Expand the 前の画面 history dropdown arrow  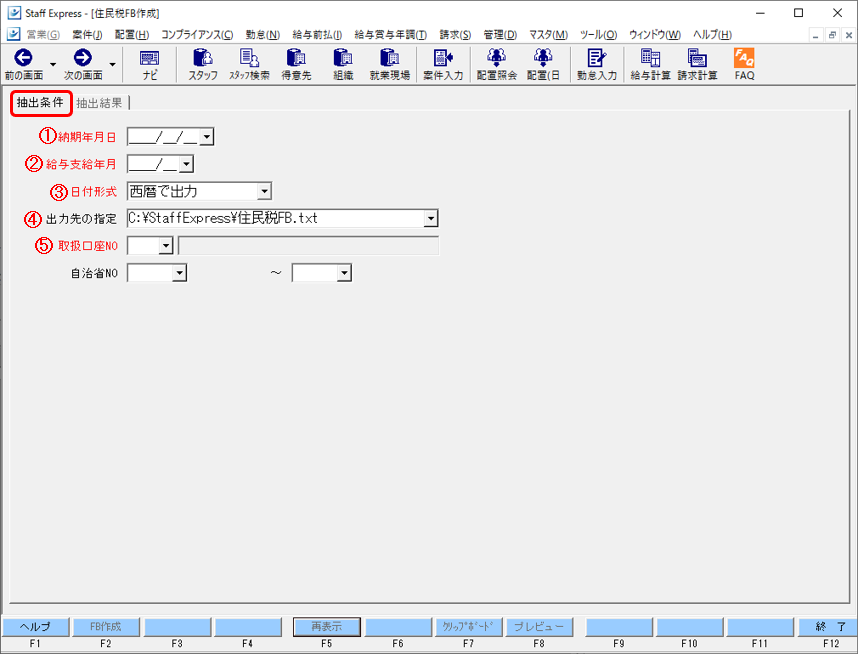pyautogui.click(x=53, y=65)
